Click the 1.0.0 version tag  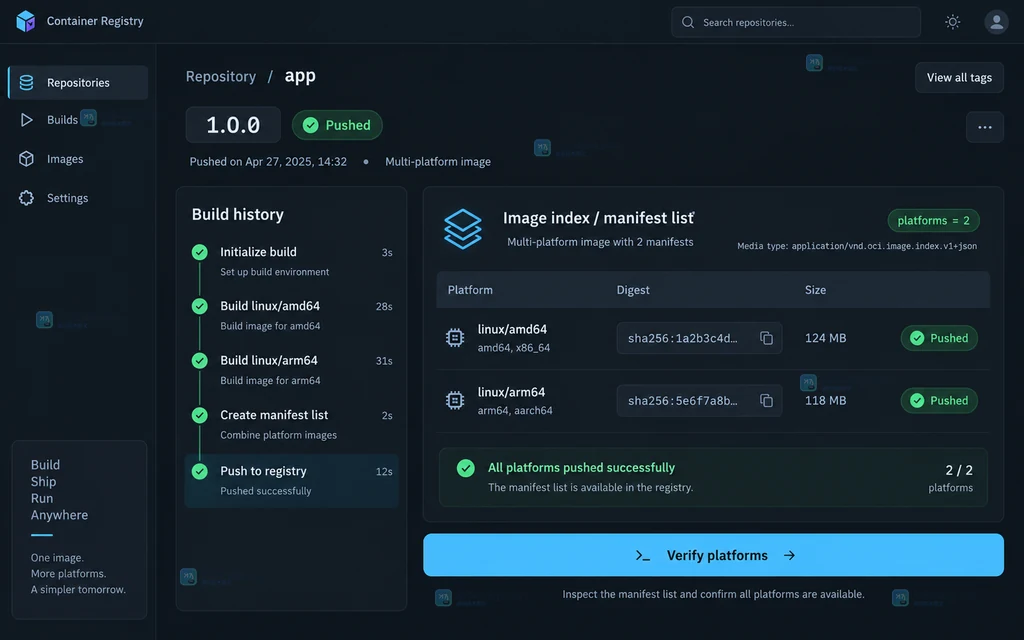[x=233, y=125]
